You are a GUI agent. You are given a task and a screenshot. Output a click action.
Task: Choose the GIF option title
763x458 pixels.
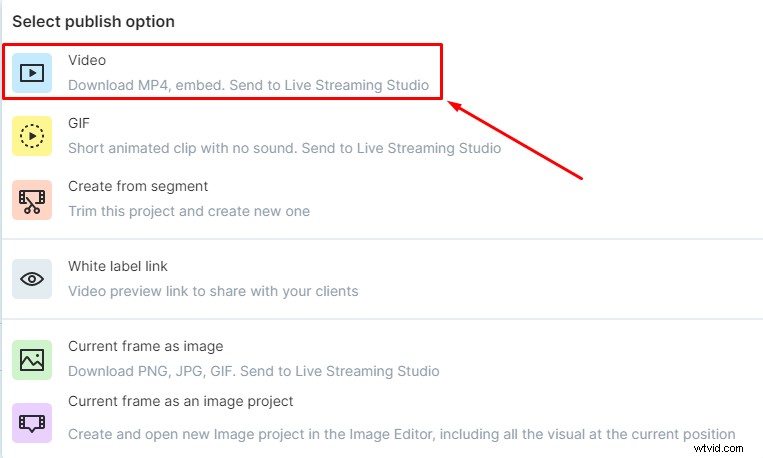[79, 123]
